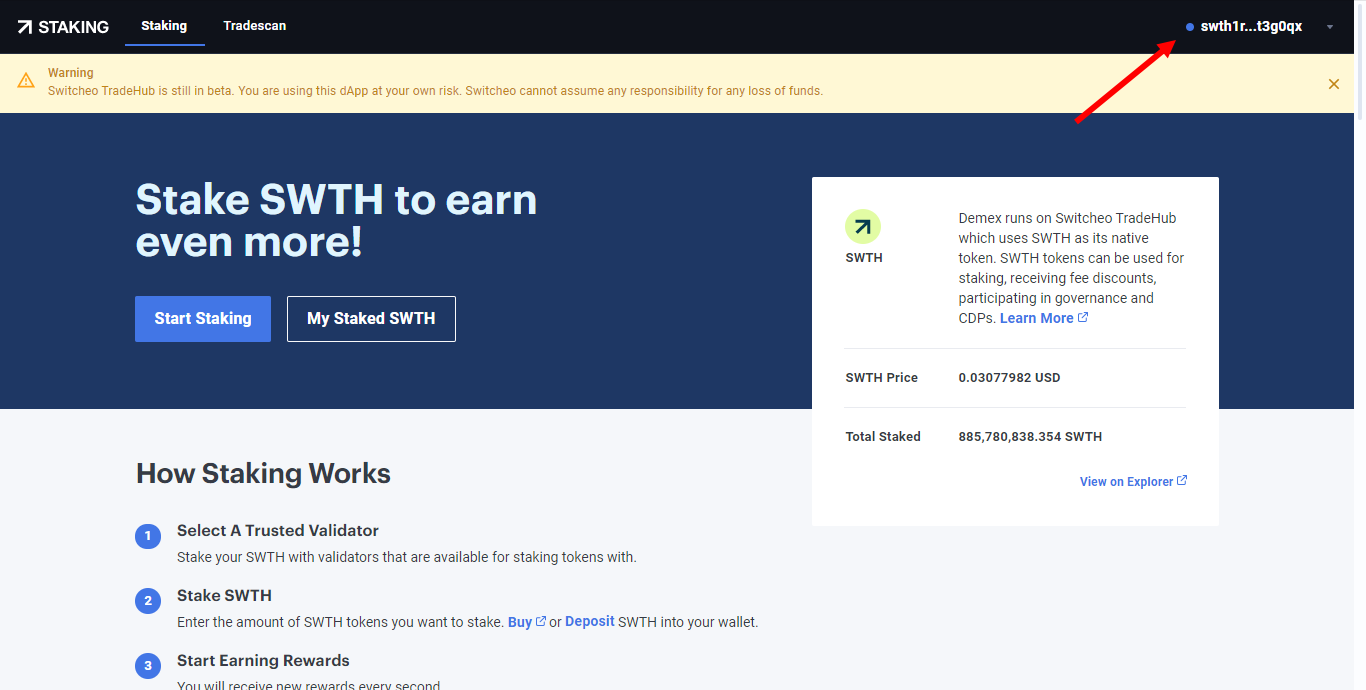Screen dimensions: 1366x690
Task: Click 'Stake SWTH' step heading
Action: [x=224, y=596]
